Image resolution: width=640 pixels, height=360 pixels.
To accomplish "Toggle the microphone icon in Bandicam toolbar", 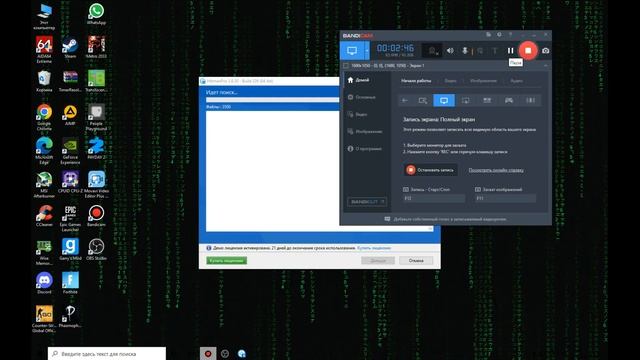I will click(464, 51).
